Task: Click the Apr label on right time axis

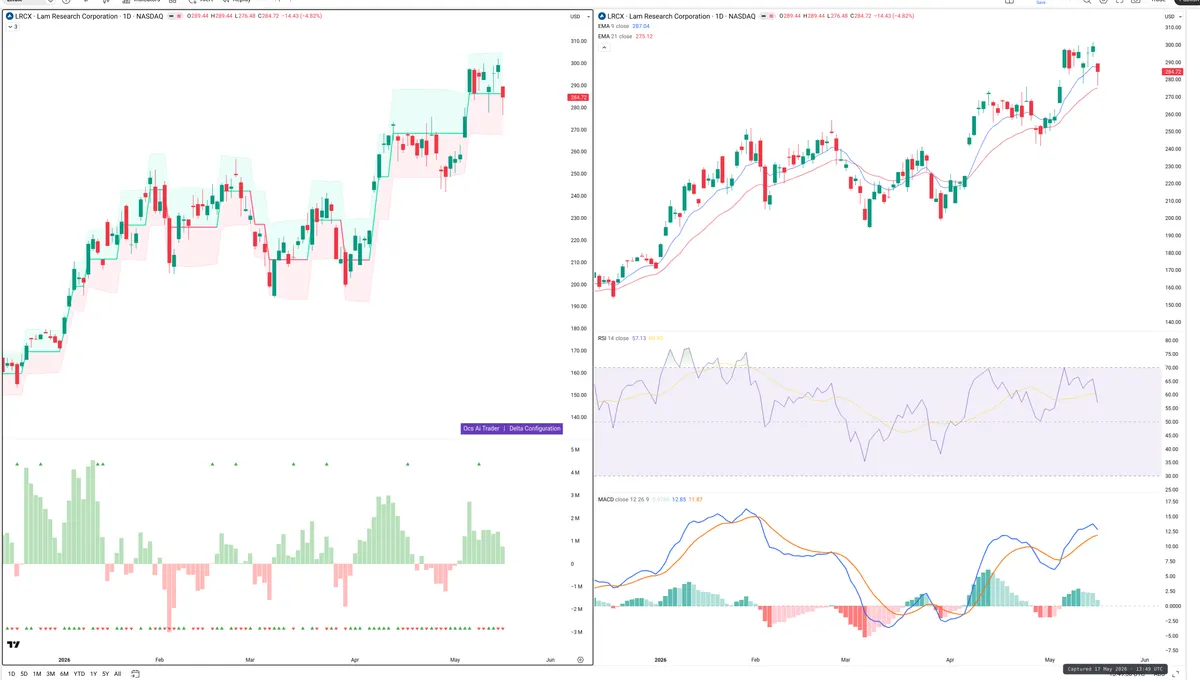Action: [949, 660]
